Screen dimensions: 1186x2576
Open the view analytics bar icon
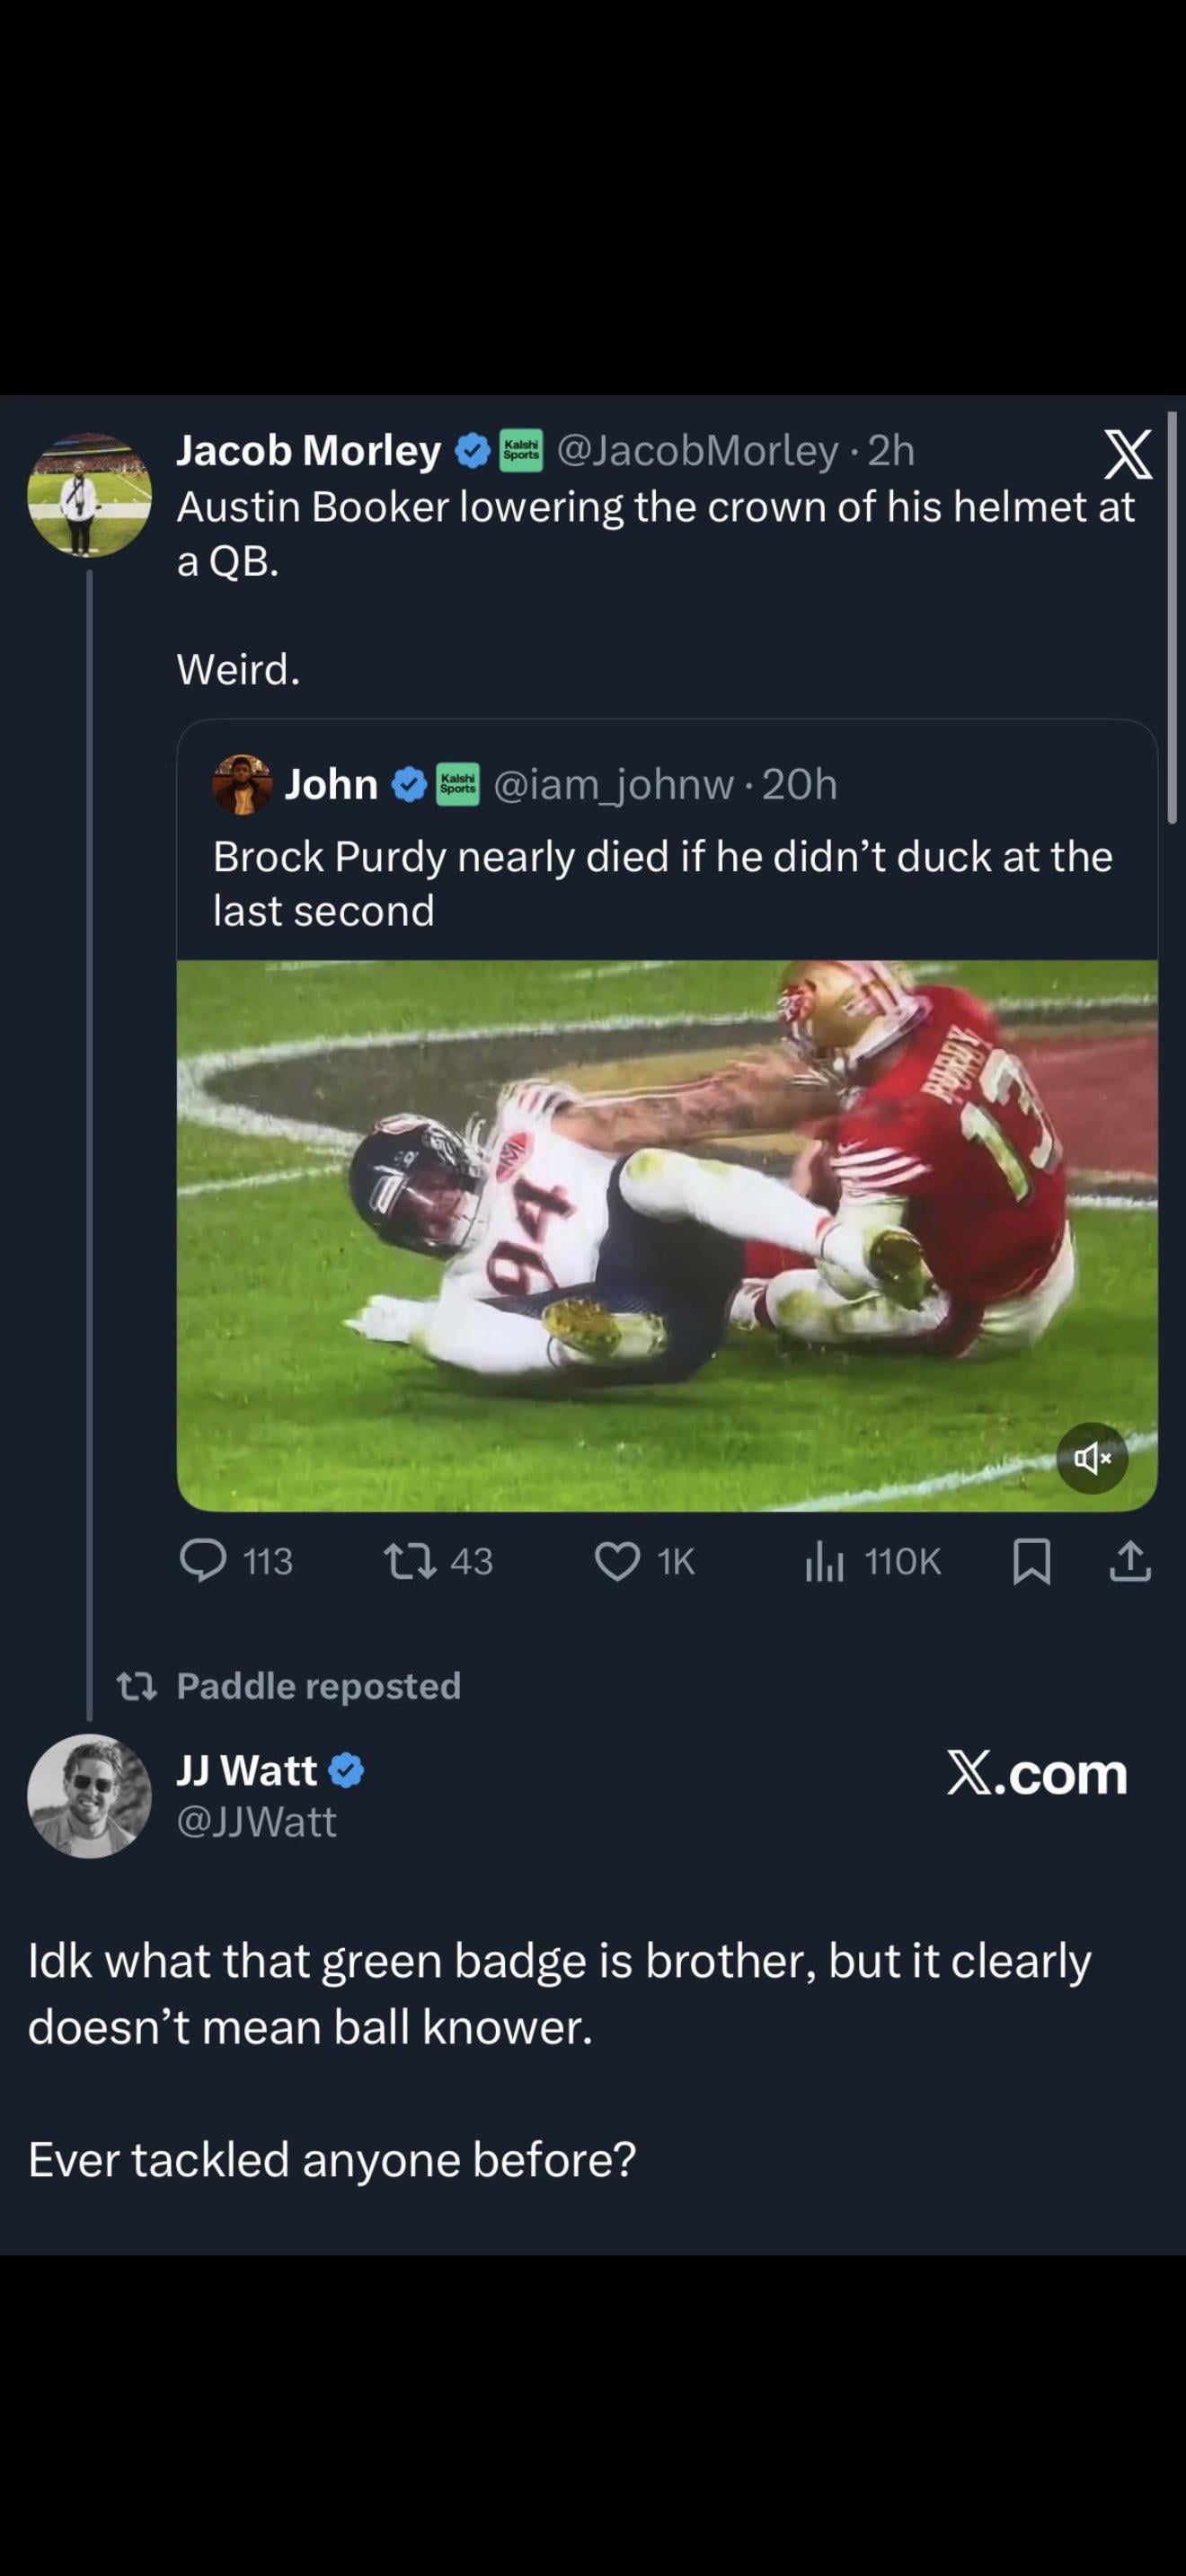(x=824, y=1561)
